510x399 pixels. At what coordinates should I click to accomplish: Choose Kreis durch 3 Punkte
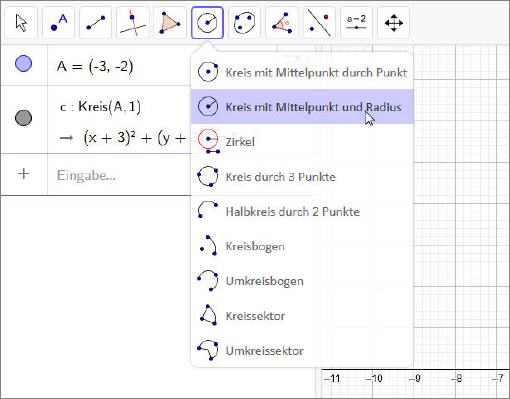click(x=302, y=177)
